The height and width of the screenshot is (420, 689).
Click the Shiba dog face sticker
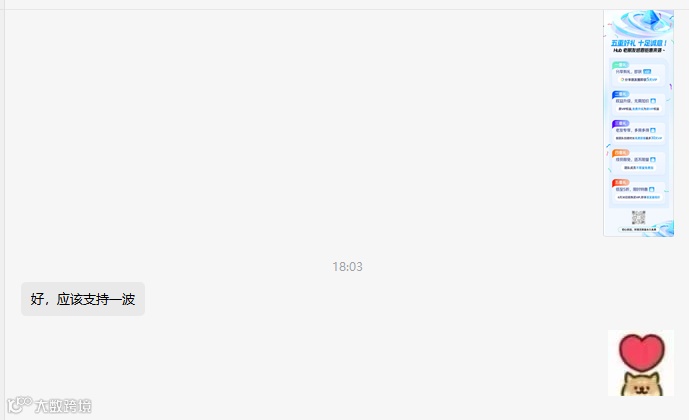[x=641, y=384]
